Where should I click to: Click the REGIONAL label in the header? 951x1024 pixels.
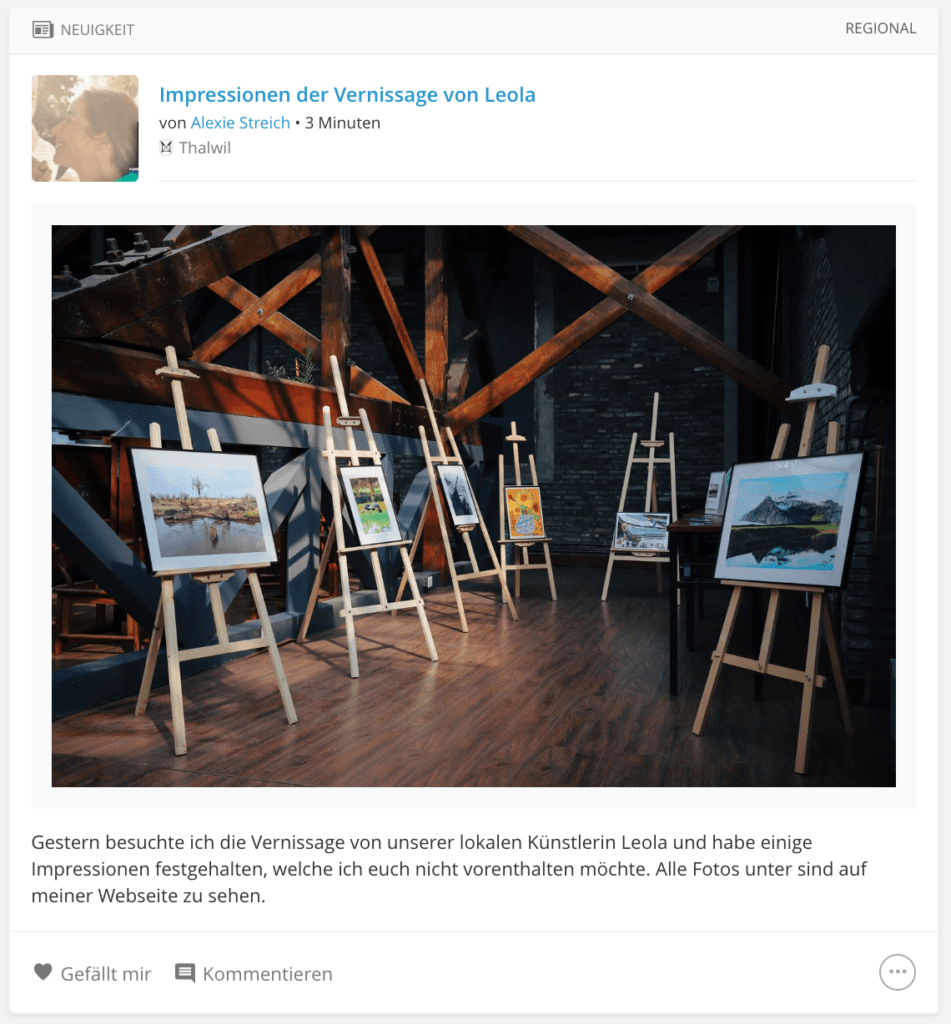(x=880, y=29)
